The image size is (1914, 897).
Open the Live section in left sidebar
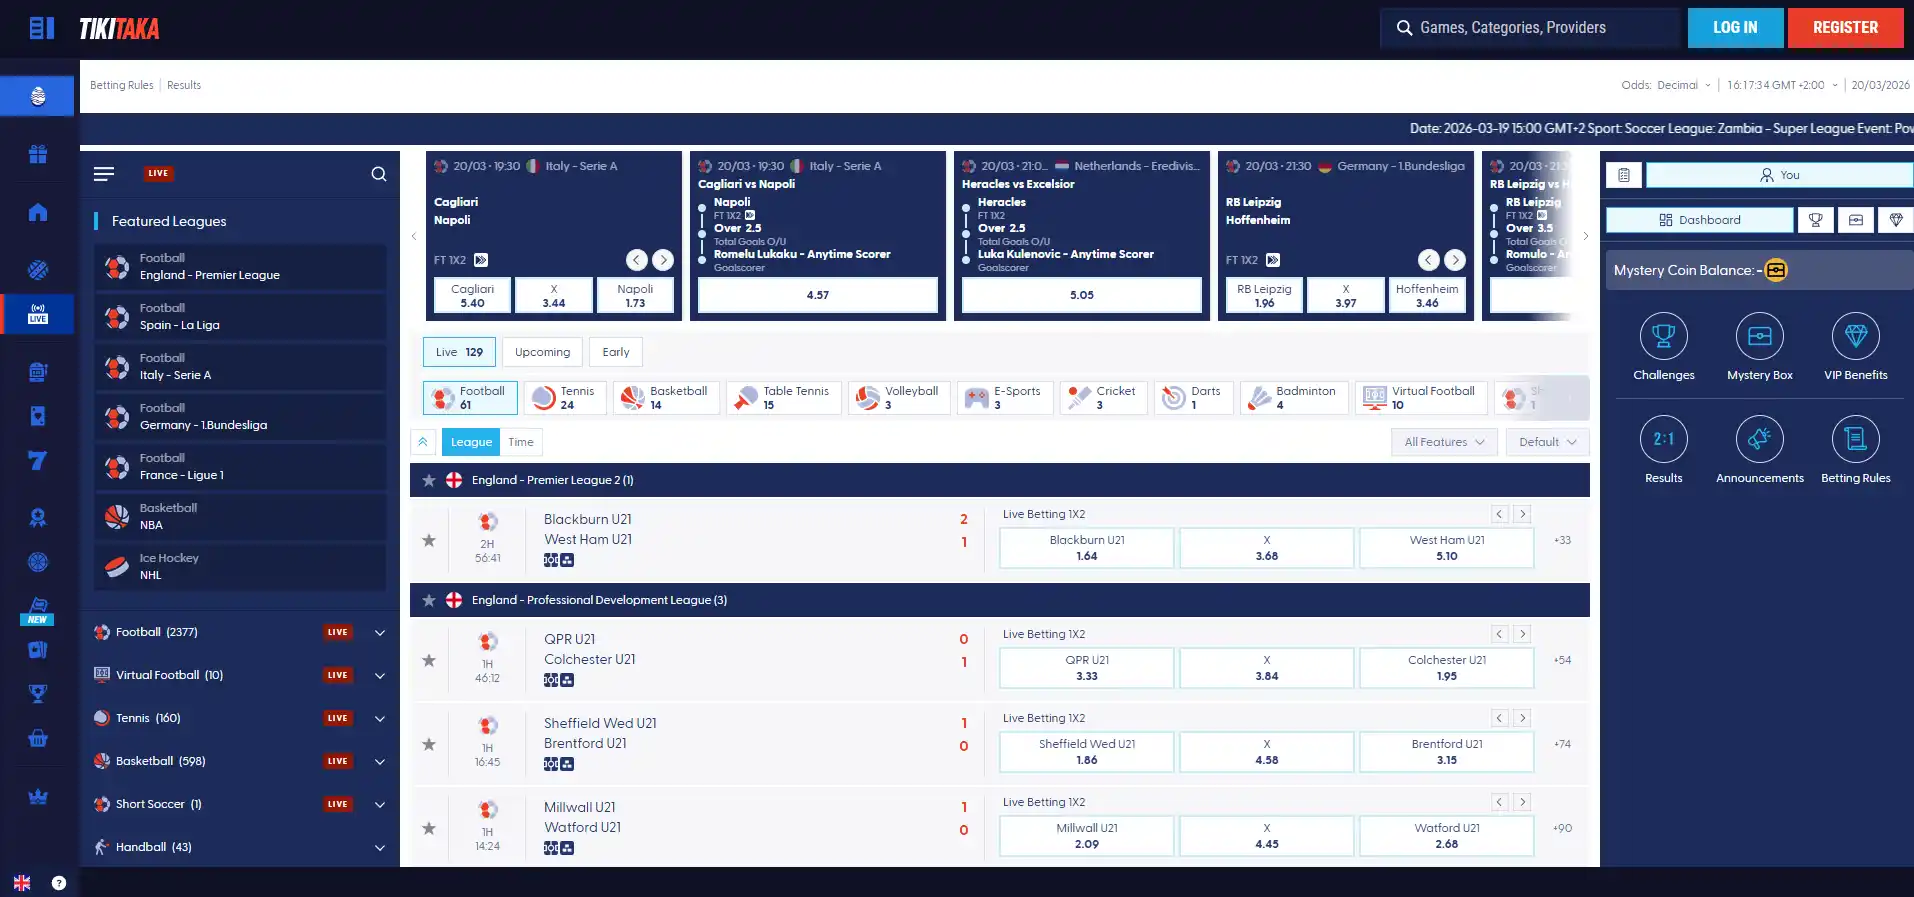[x=38, y=314]
